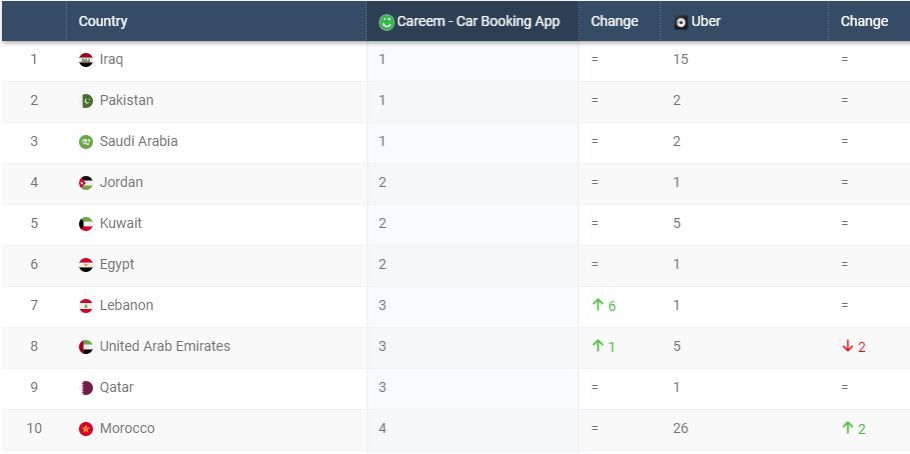
Task: Click the Saudi Arabia flag icon
Action: click(x=86, y=142)
